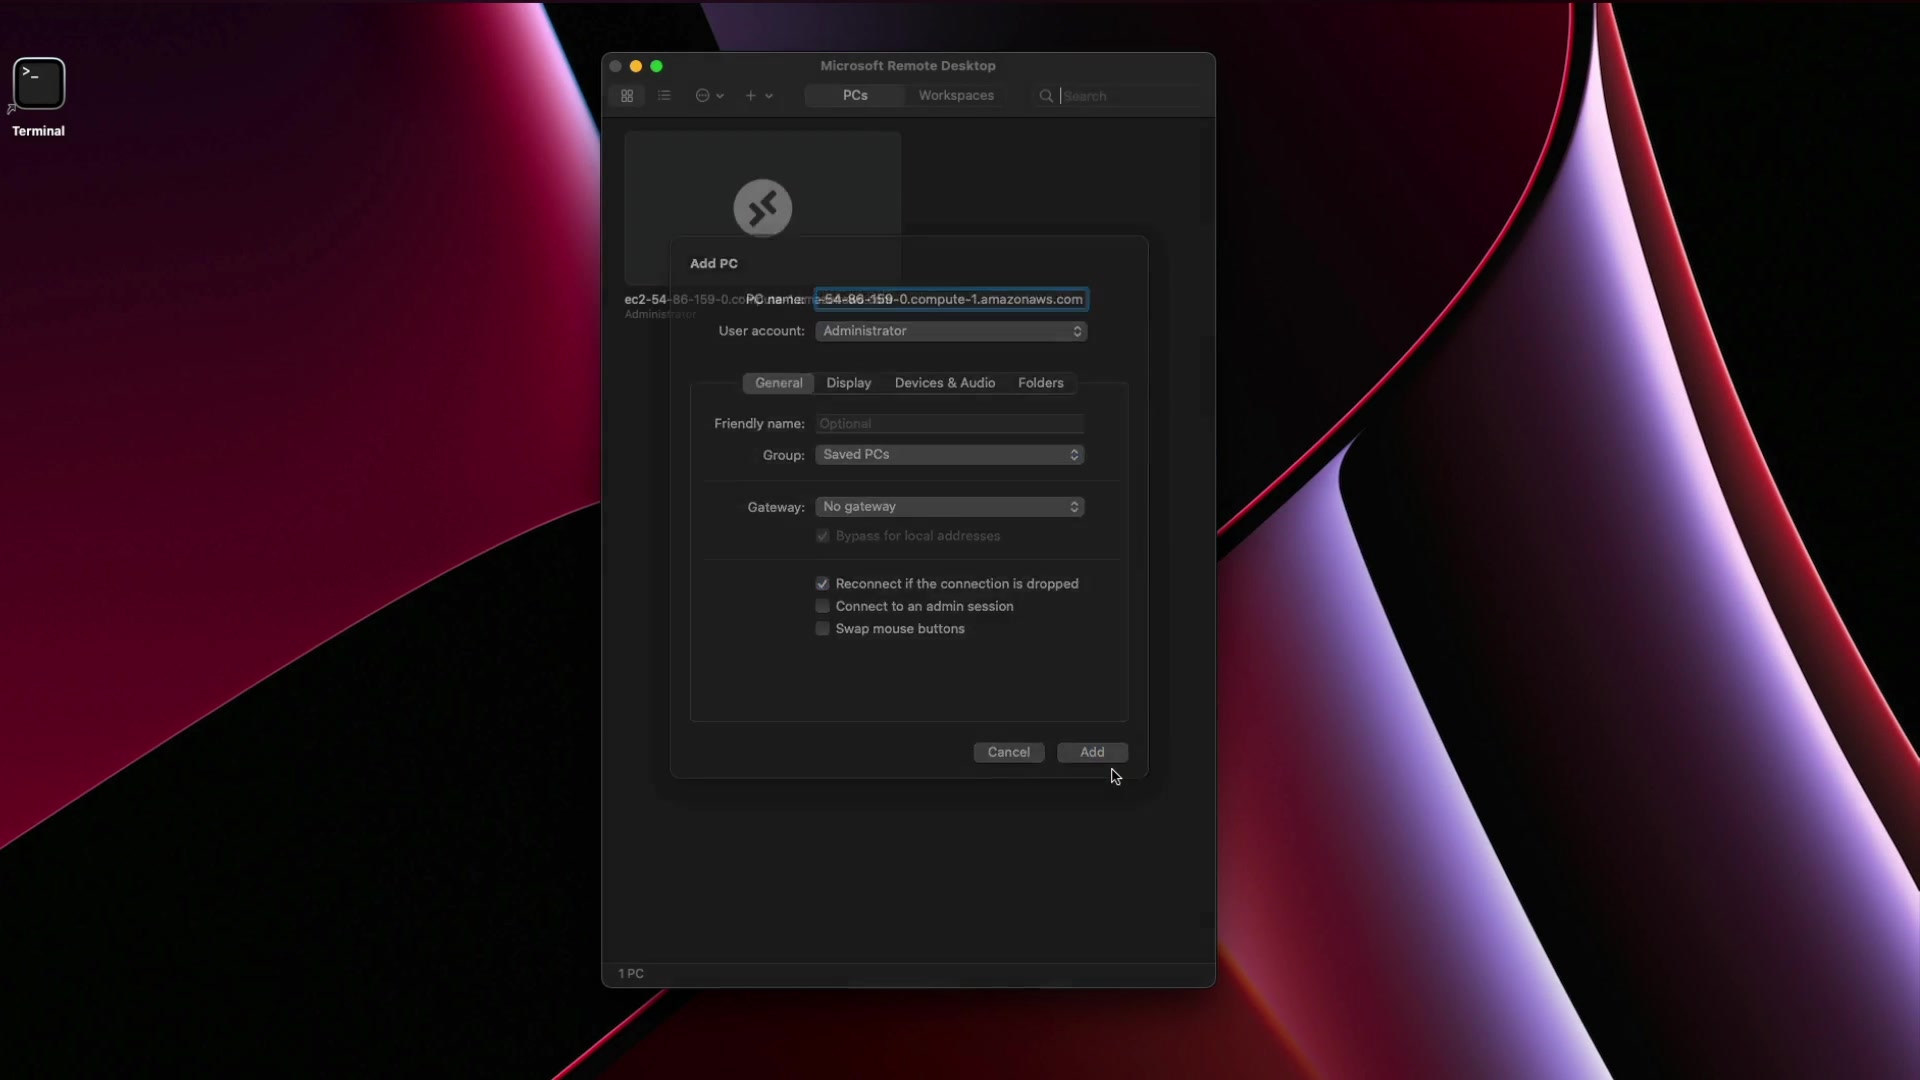The image size is (1920, 1080).
Task: Switch to grid view icon
Action: [x=627, y=96]
